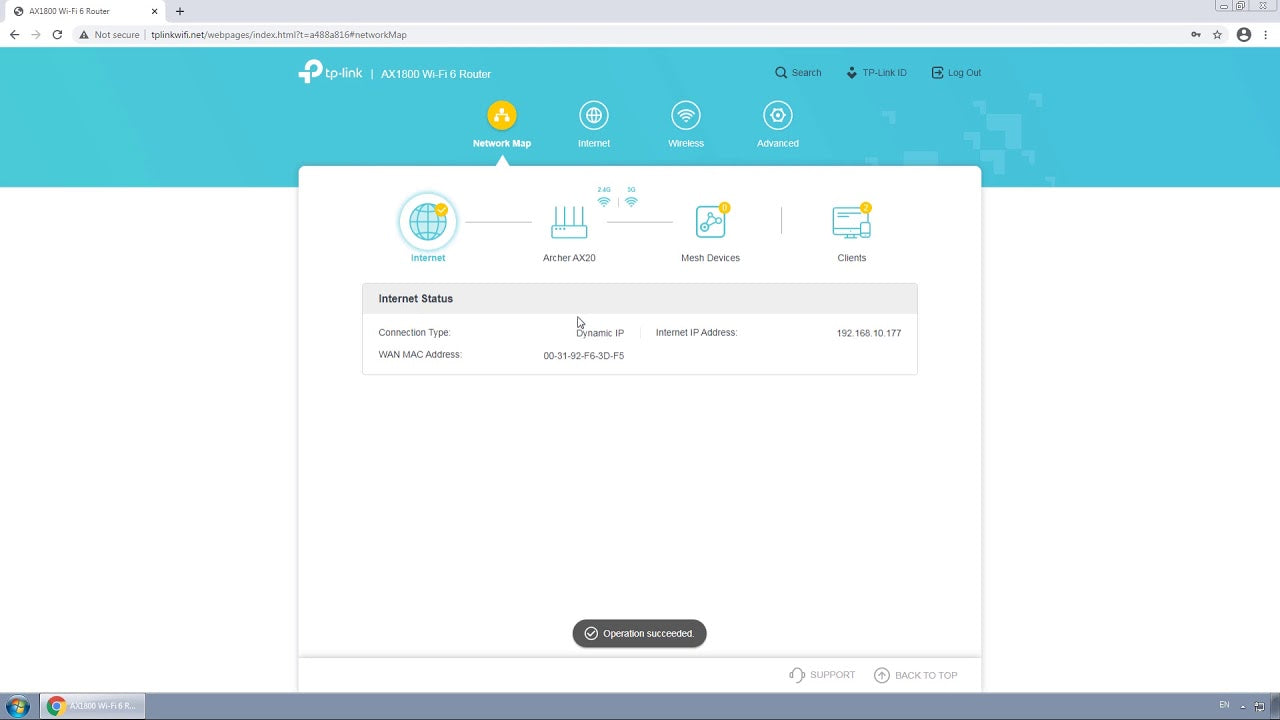This screenshot has height=720, width=1280.
Task: Select the 2.4G Wi-Fi band icon
Action: point(604,197)
